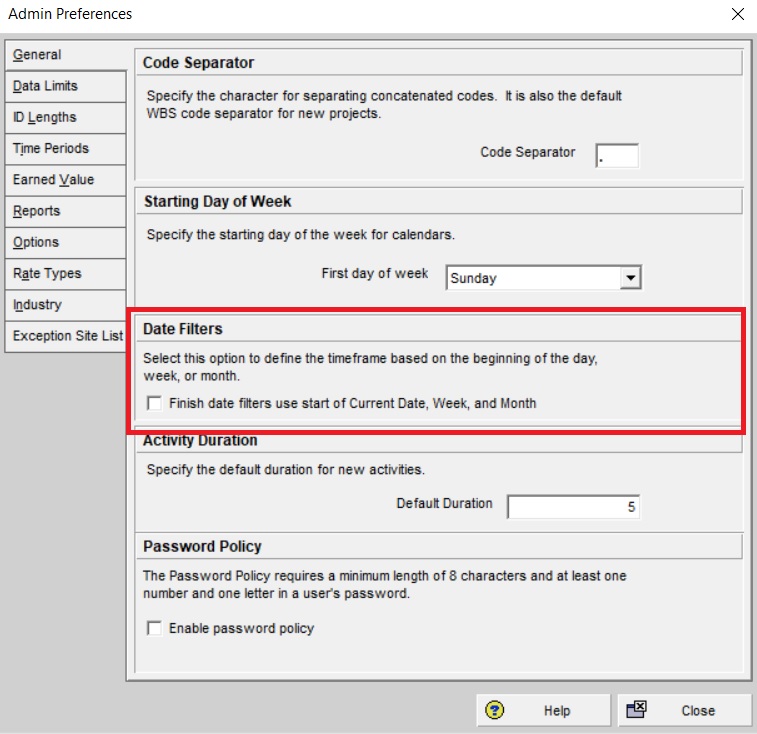Open the Reports tab
The image size is (757, 734).
pos(66,212)
